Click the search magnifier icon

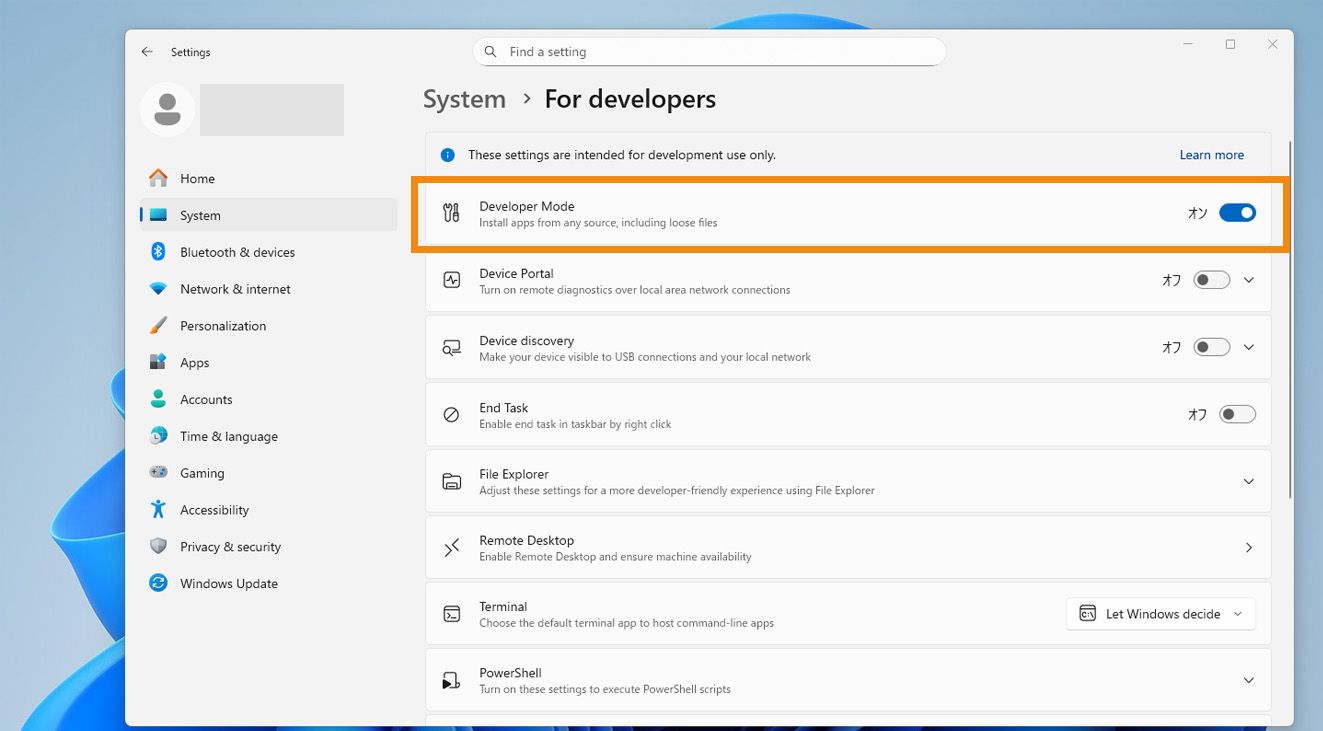pos(490,52)
